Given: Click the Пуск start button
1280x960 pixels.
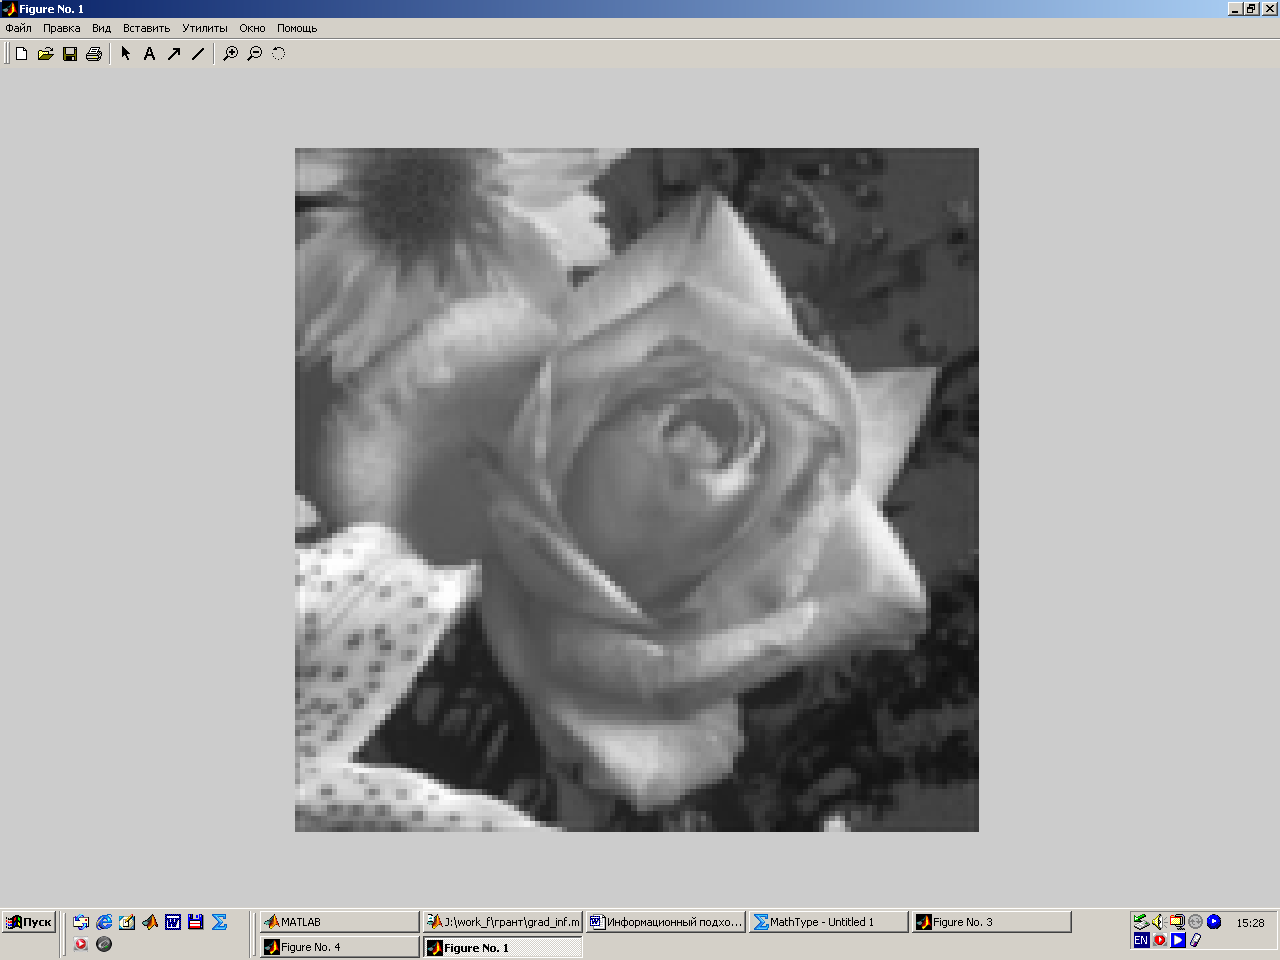Looking at the screenshot, I should point(28,922).
